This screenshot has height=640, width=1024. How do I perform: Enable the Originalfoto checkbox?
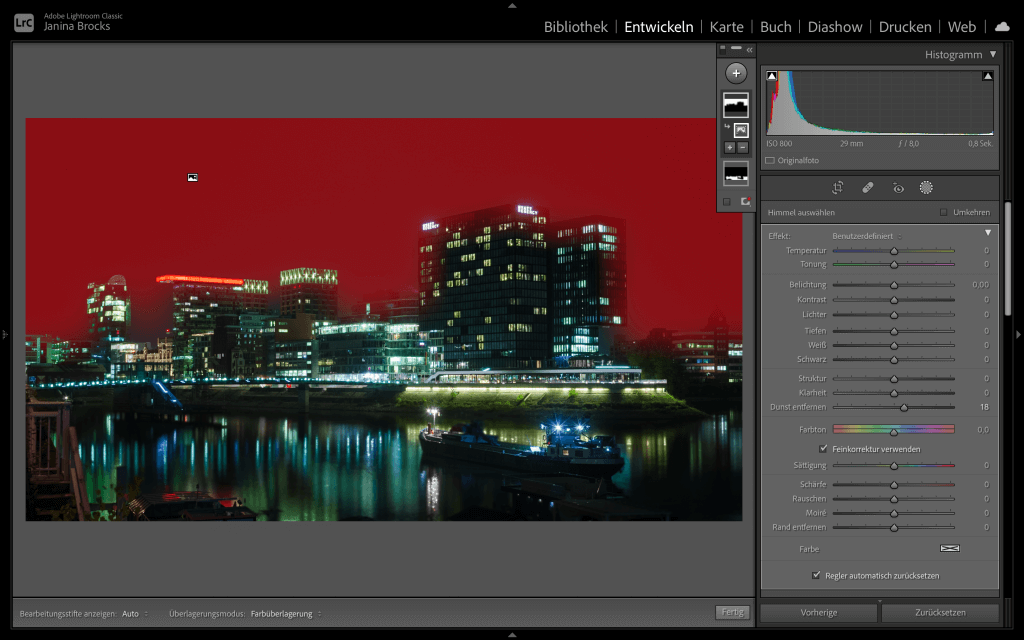pos(770,161)
